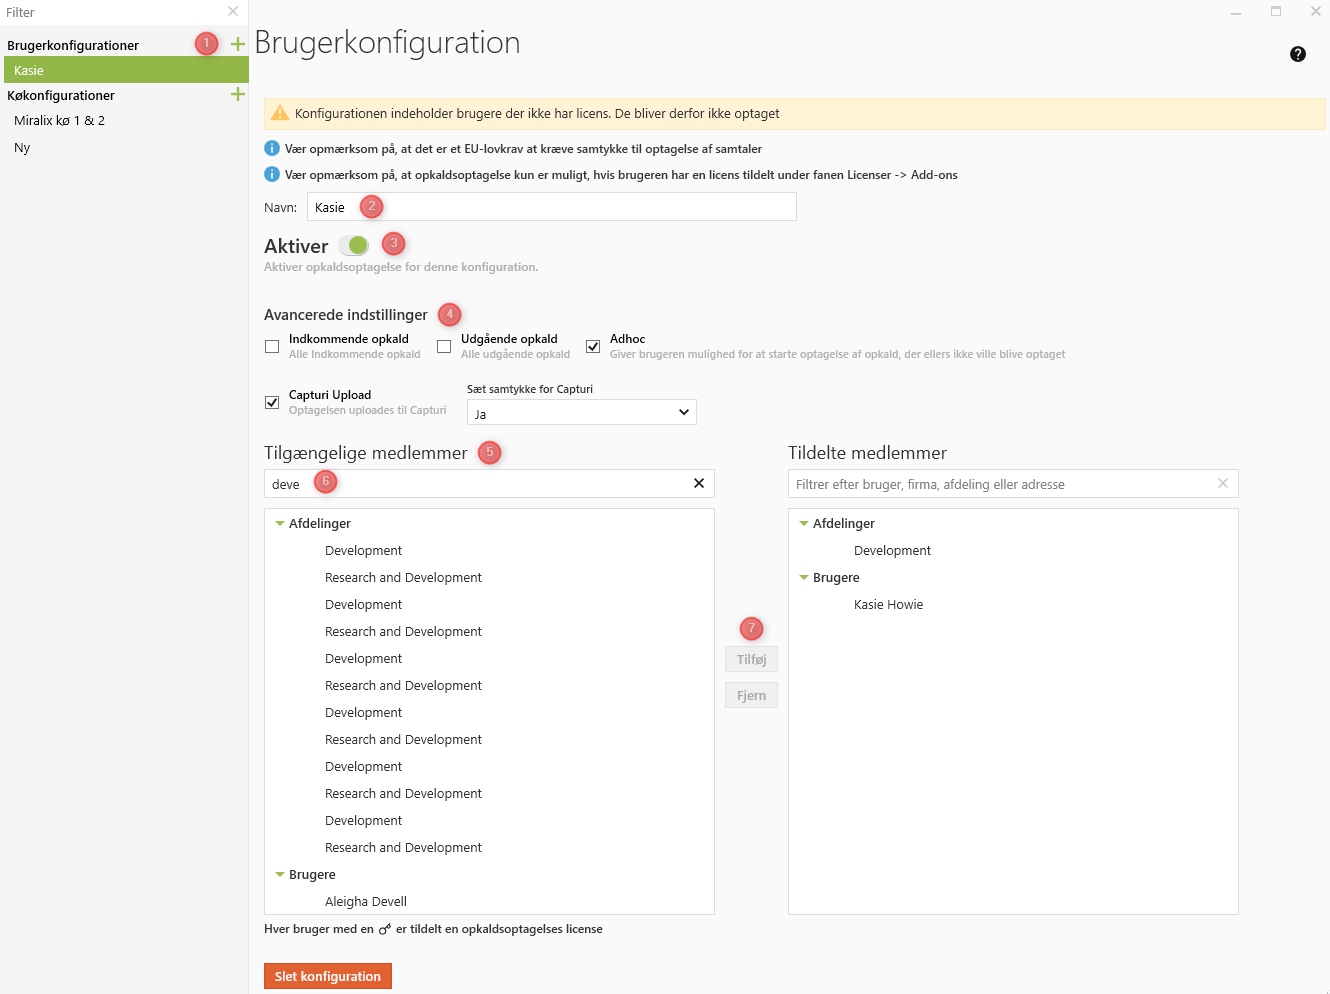
Task: Clear the 'deve' search text
Action: pos(699,483)
